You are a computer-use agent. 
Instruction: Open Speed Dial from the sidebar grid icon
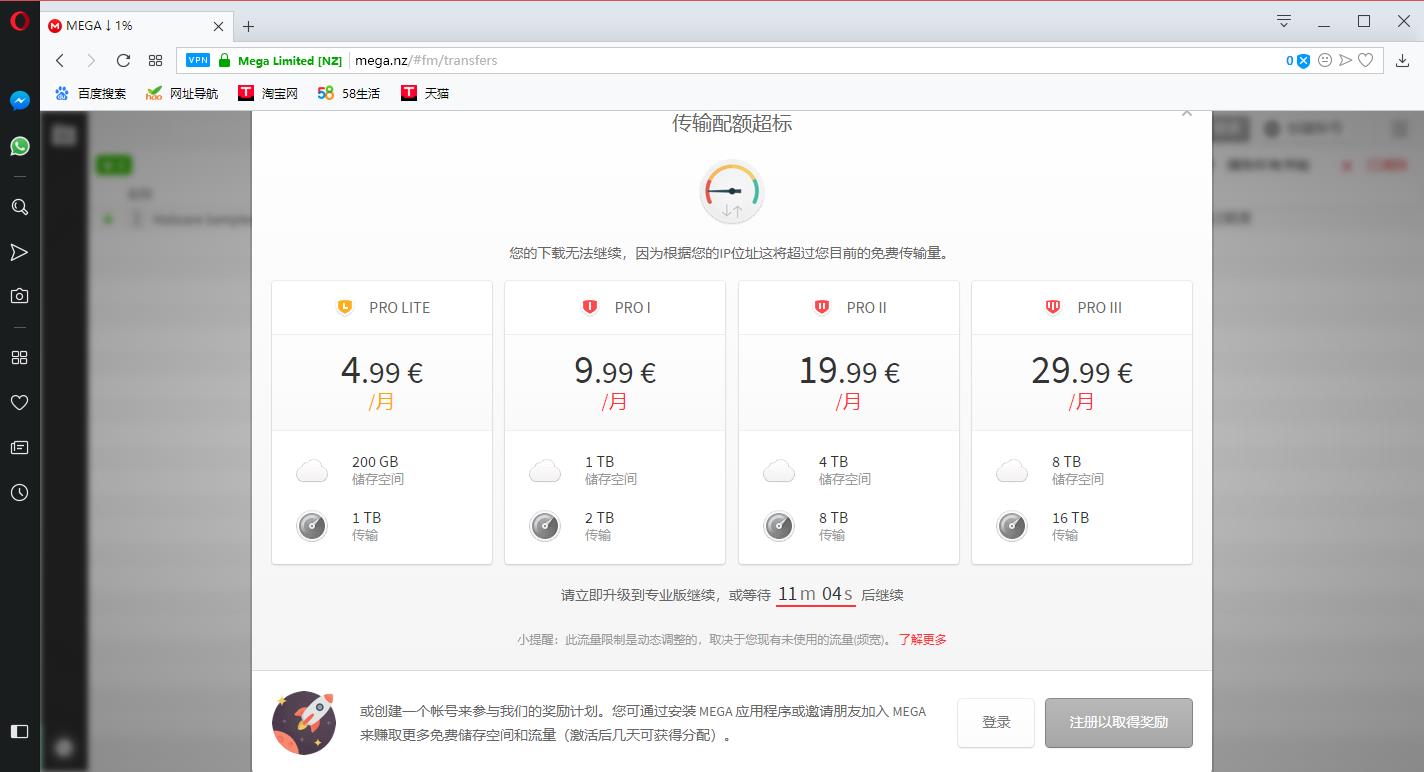click(x=19, y=358)
